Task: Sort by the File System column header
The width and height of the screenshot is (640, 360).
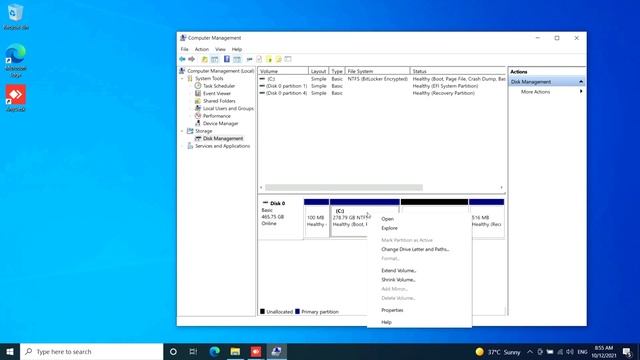Action: tap(378, 71)
